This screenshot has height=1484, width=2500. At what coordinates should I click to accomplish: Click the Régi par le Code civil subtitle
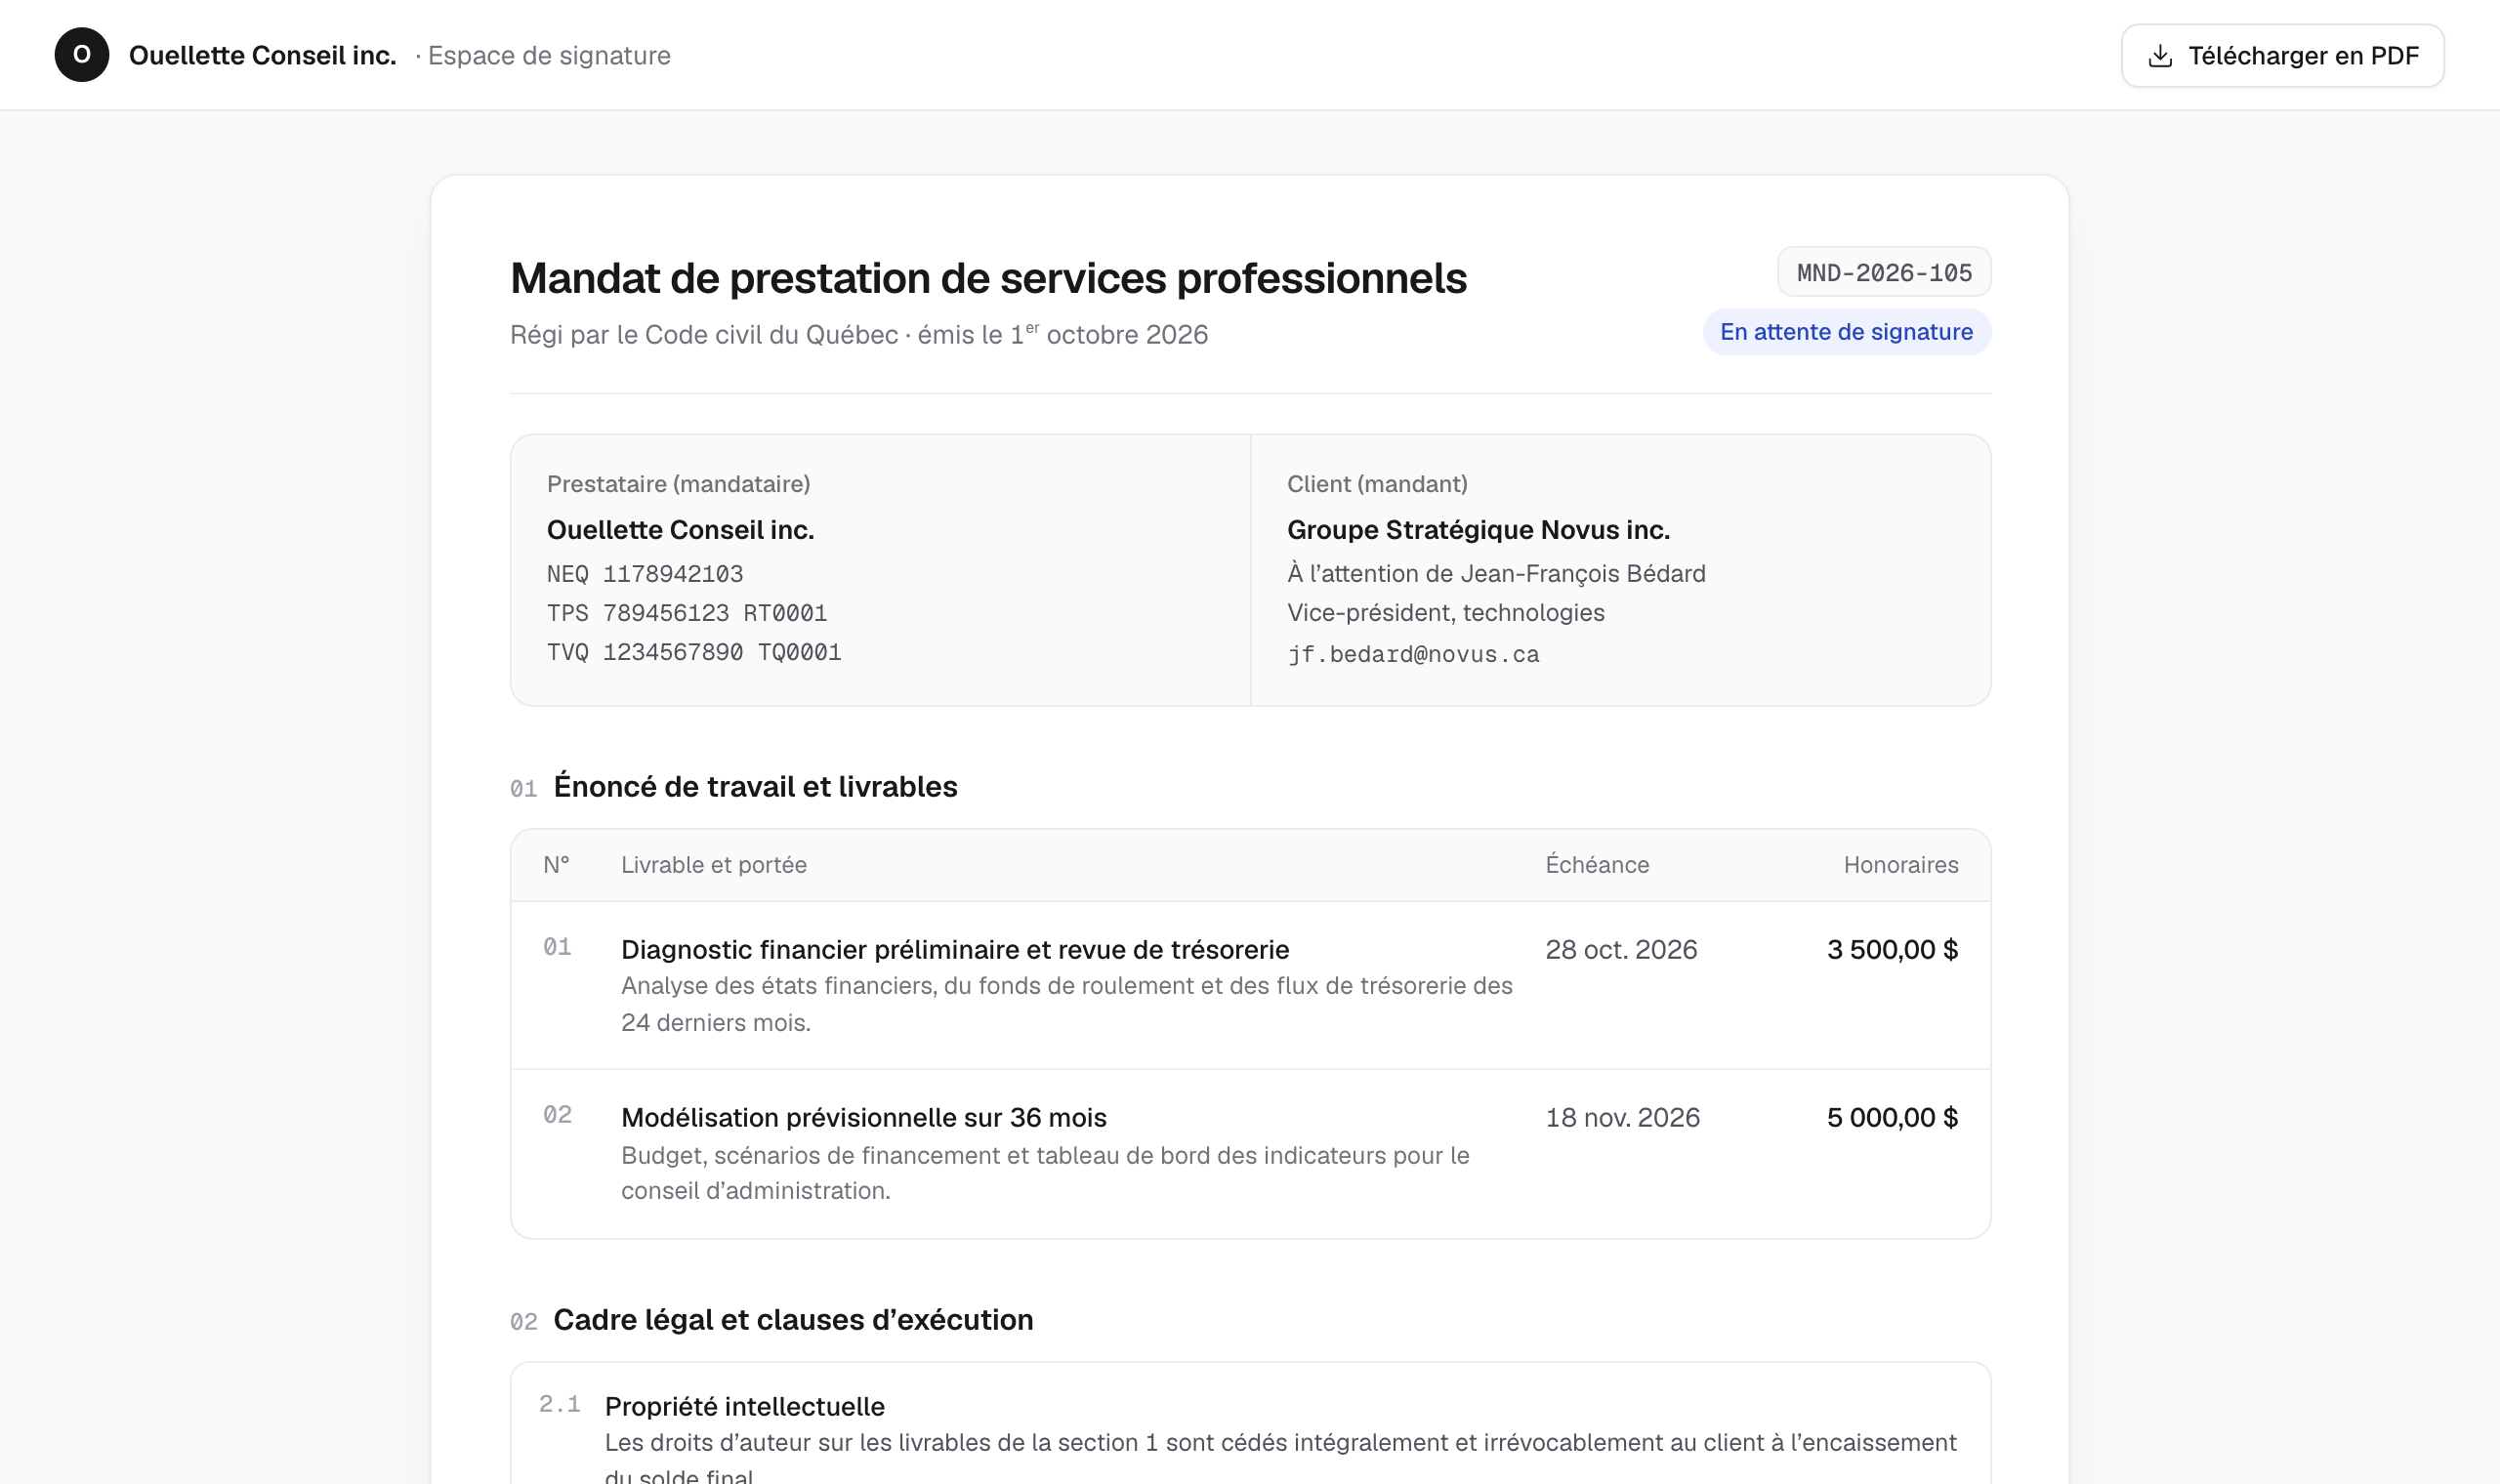point(859,335)
